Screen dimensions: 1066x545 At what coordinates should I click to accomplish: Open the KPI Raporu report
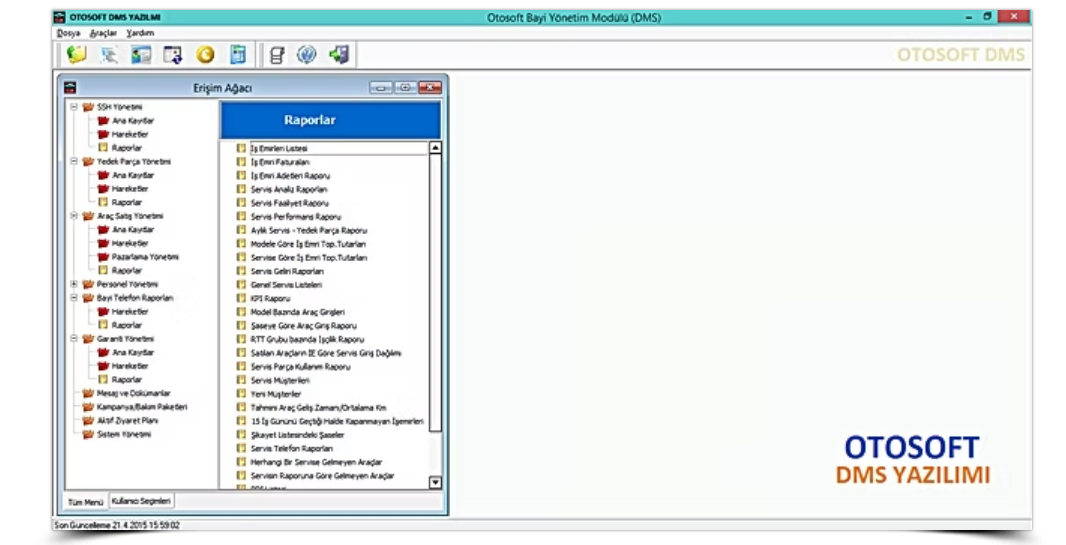click(269, 298)
